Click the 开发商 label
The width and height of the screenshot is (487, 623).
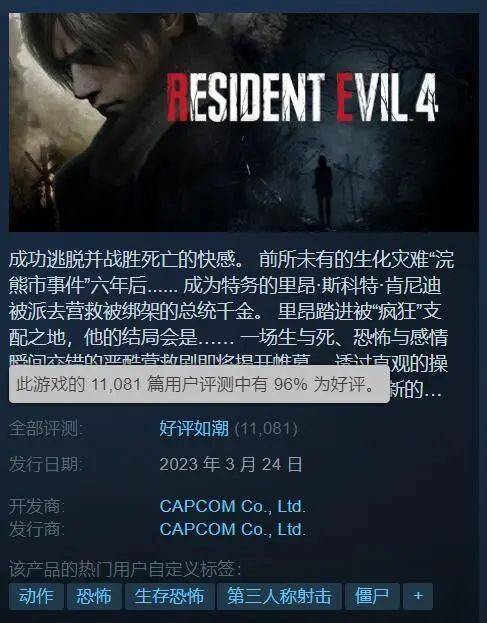coord(37,507)
